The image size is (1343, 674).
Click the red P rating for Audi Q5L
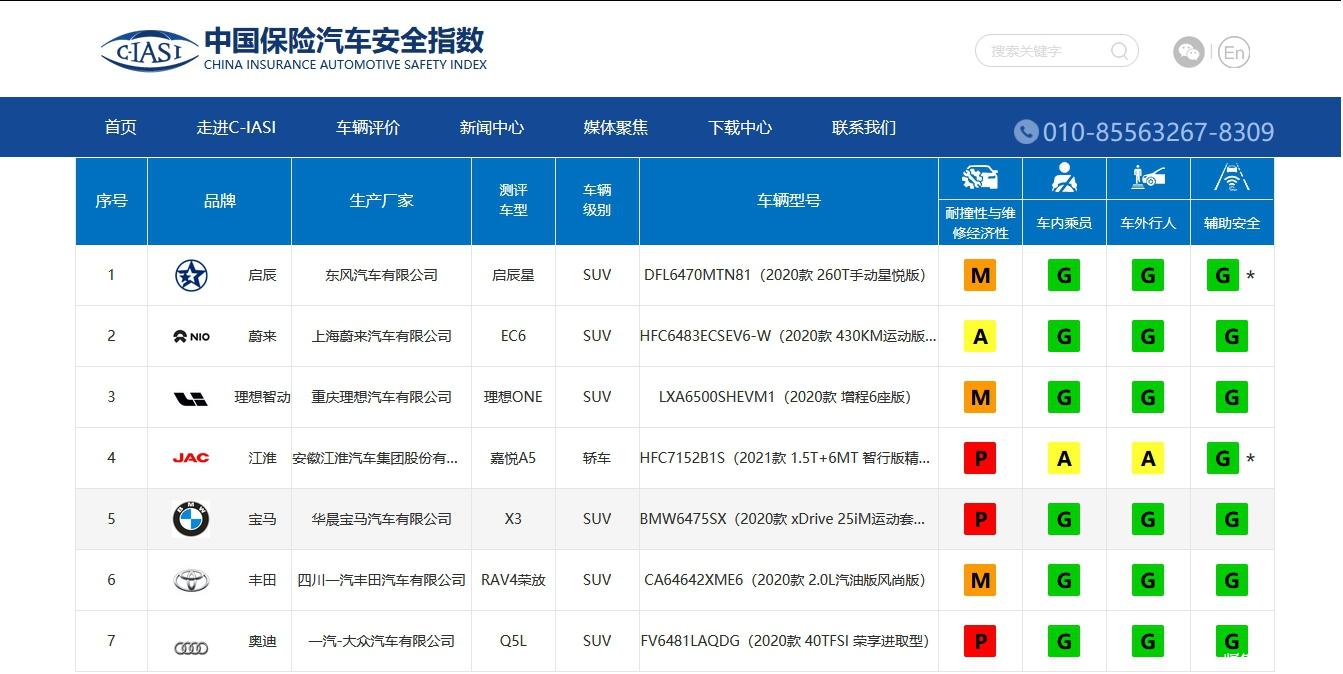pos(980,641)
